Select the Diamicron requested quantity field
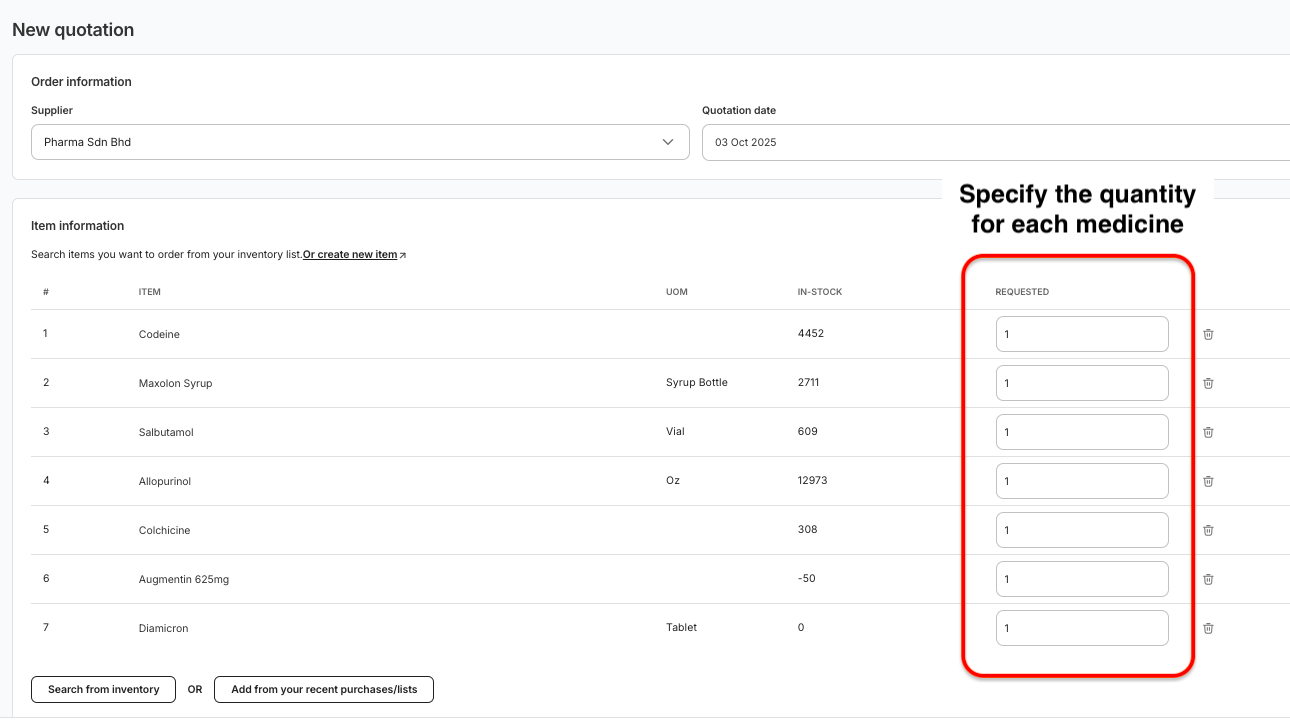The image size is (1290, 724). coord(1082,628)
